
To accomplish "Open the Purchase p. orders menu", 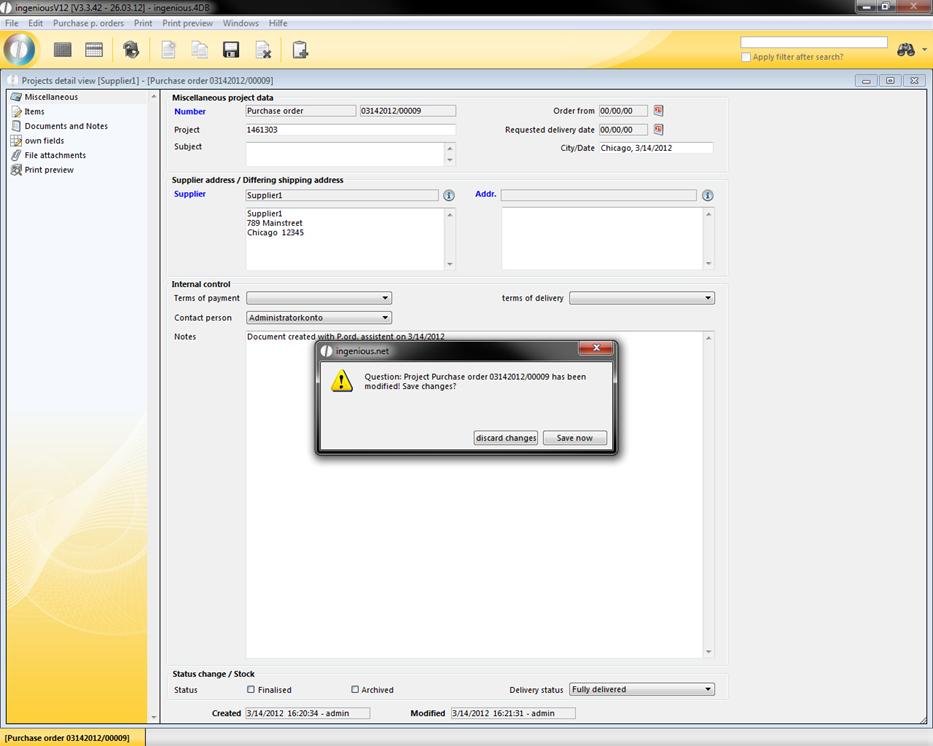I will tap(88, 23).
